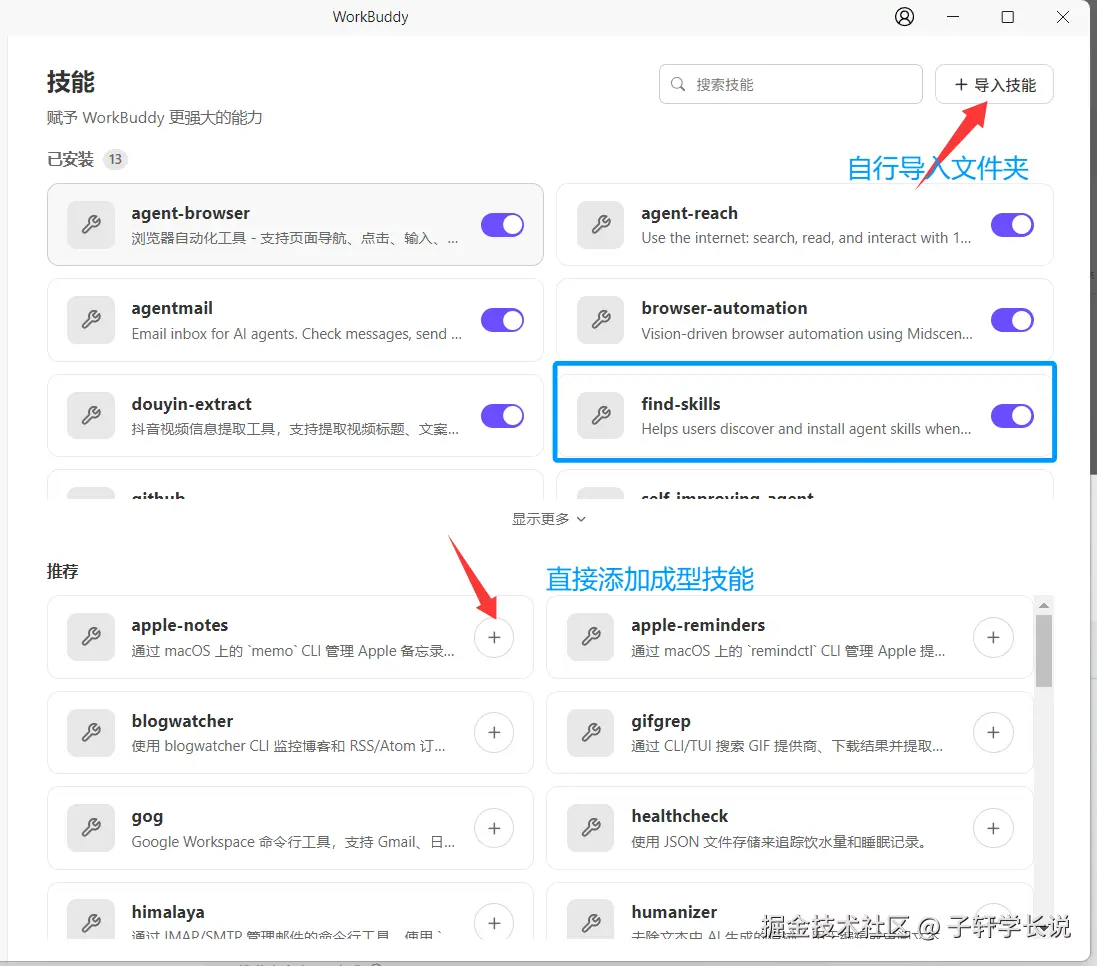
Task: Switch off the find-skills toggle
Action: [x=1012, y=415]
